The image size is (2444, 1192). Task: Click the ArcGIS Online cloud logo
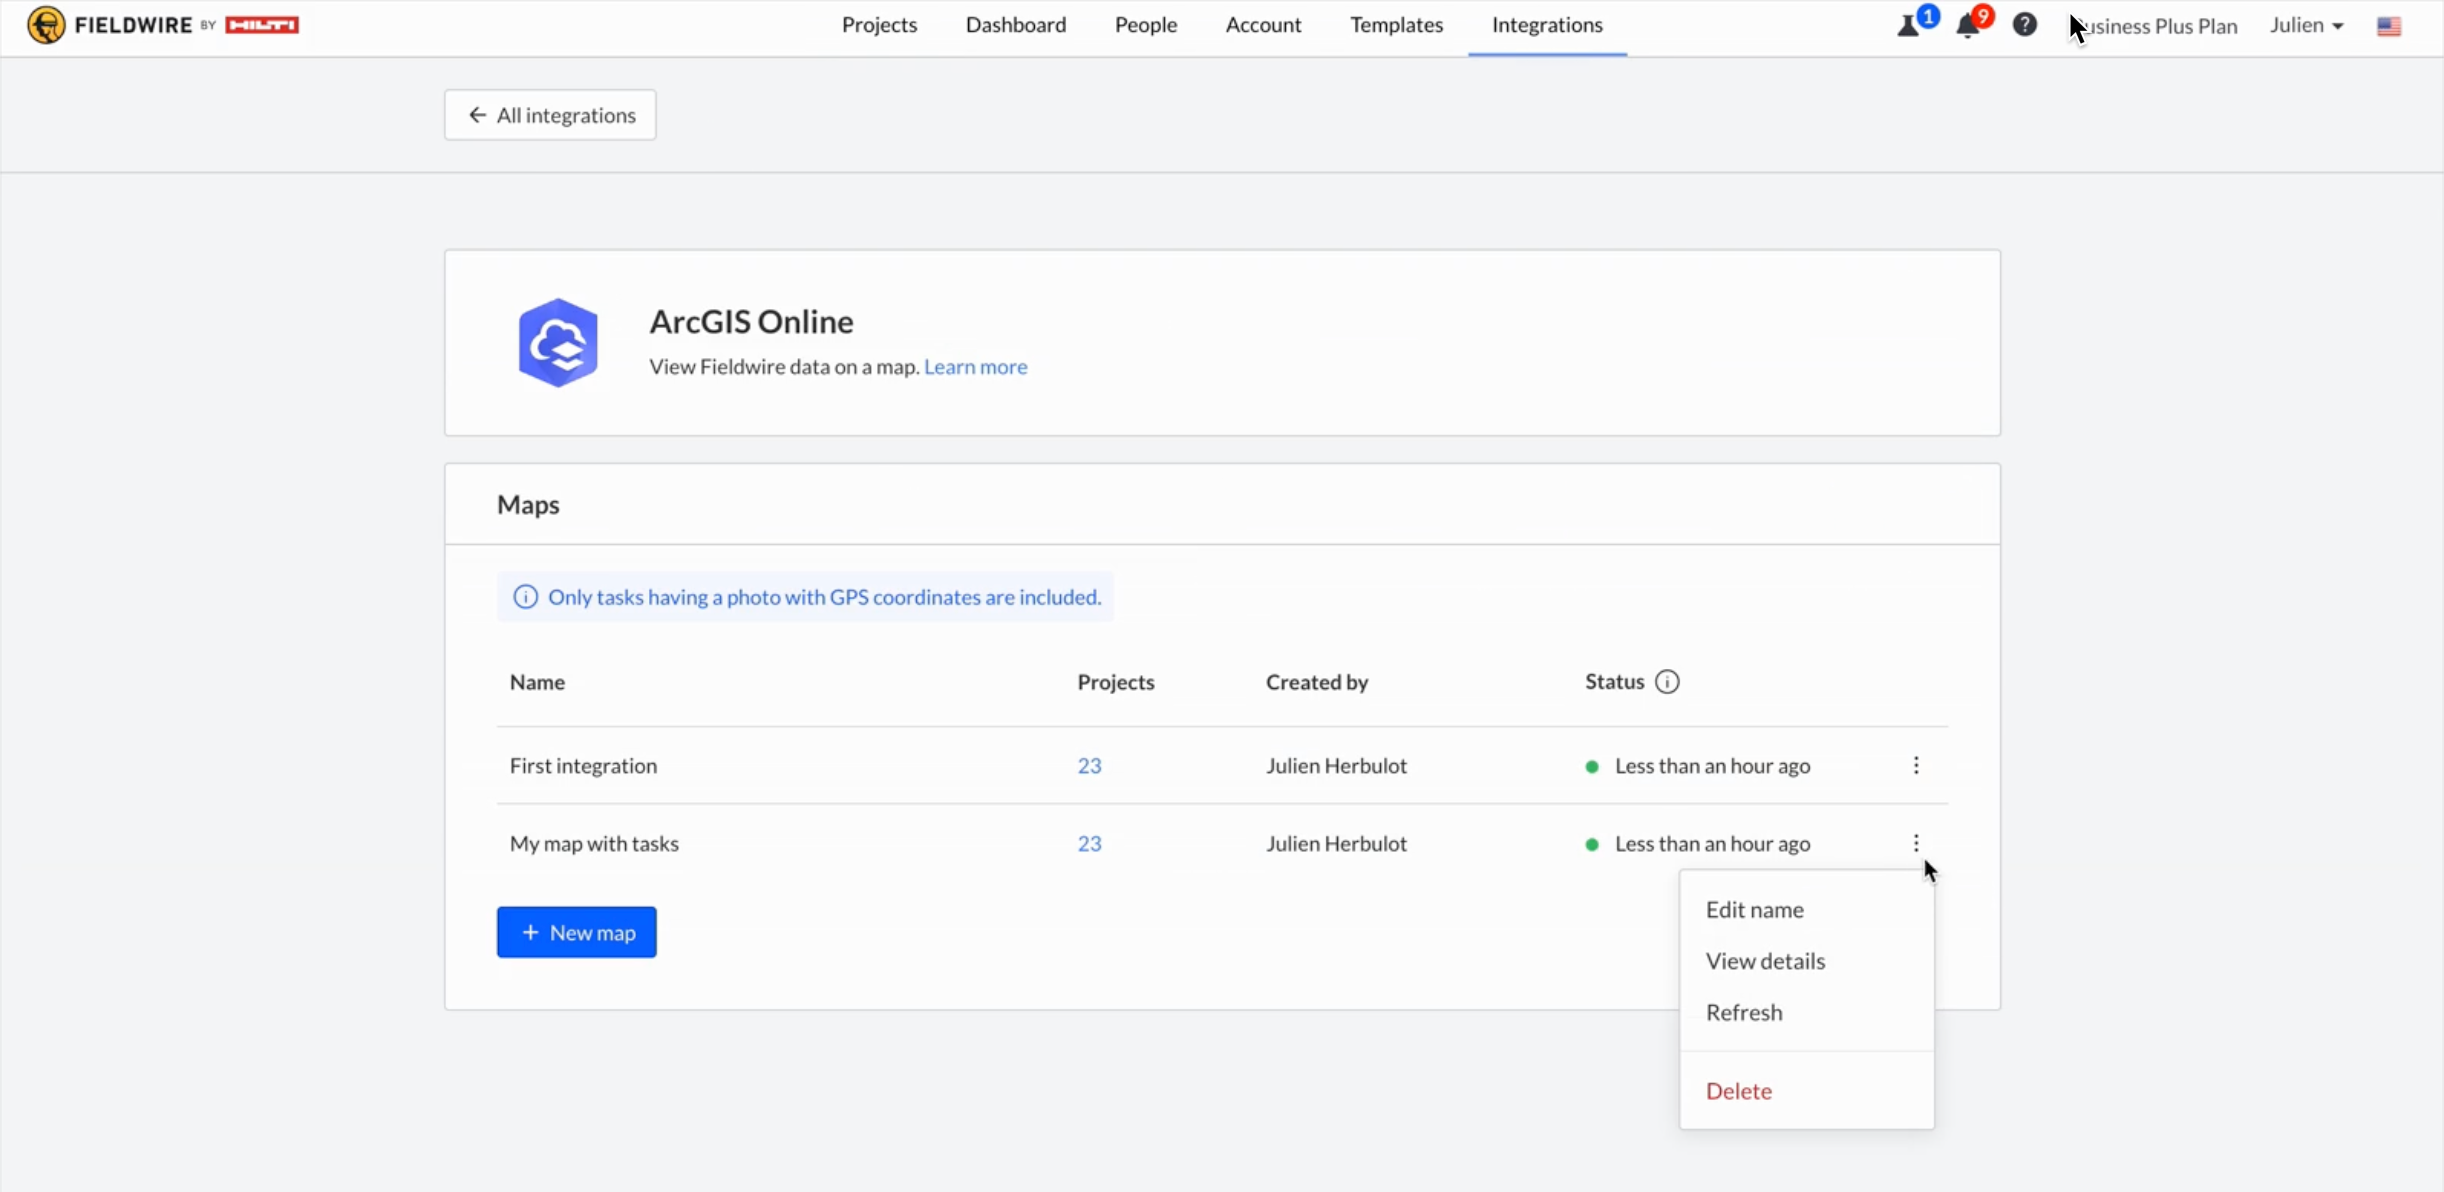pos(558,343)
